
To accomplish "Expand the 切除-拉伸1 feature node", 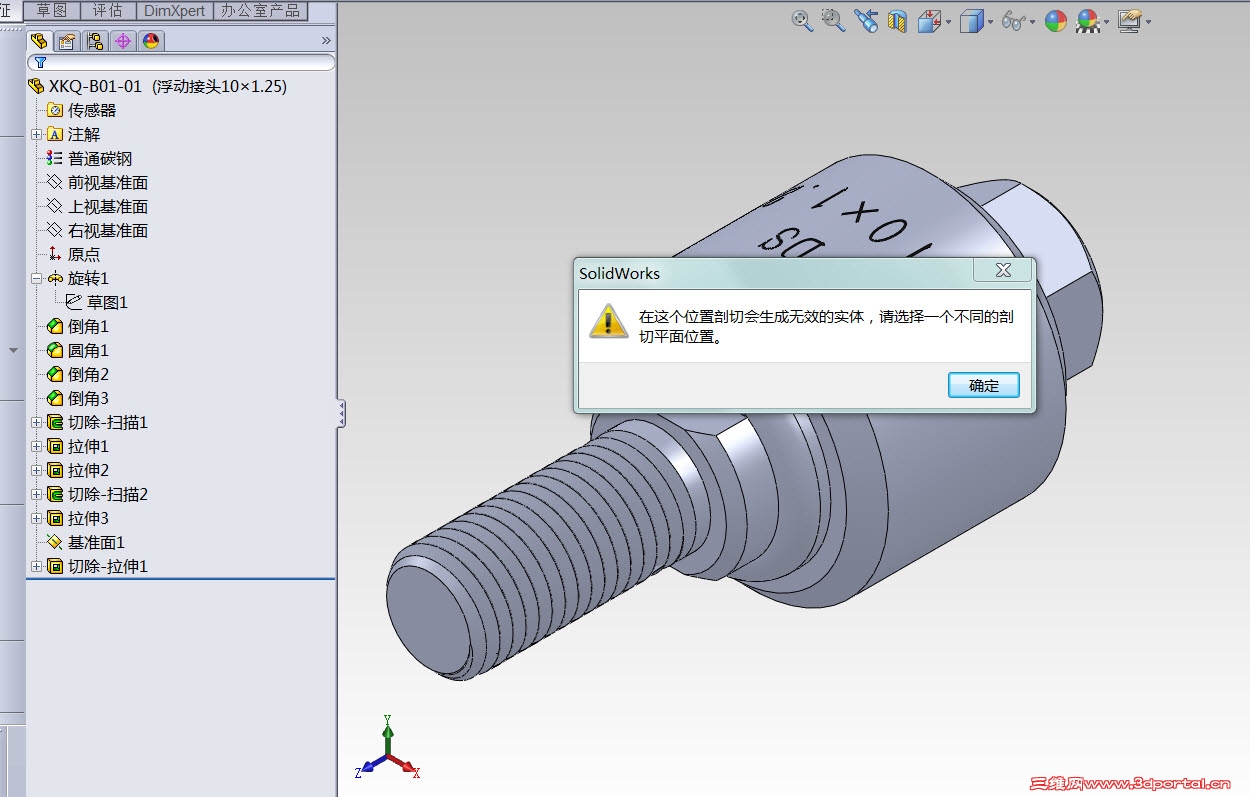I will tap(36, 566).
